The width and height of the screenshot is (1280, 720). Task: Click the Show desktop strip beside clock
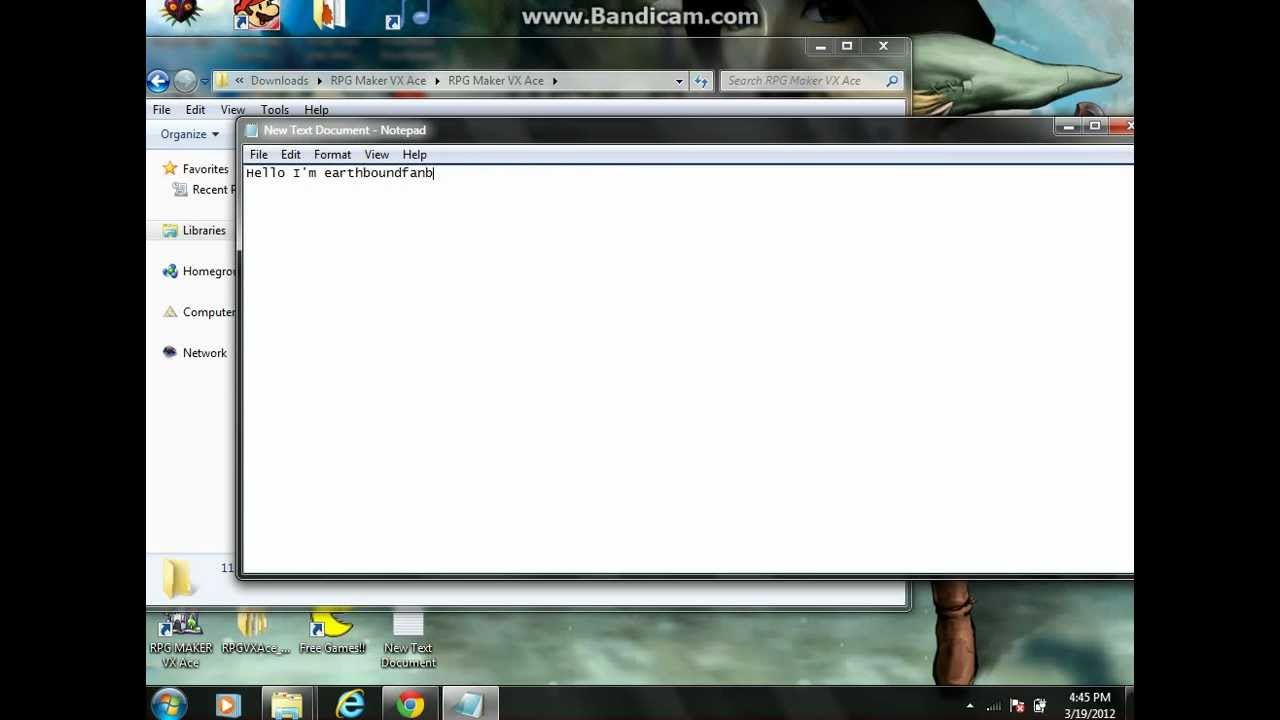(1129, 704)
